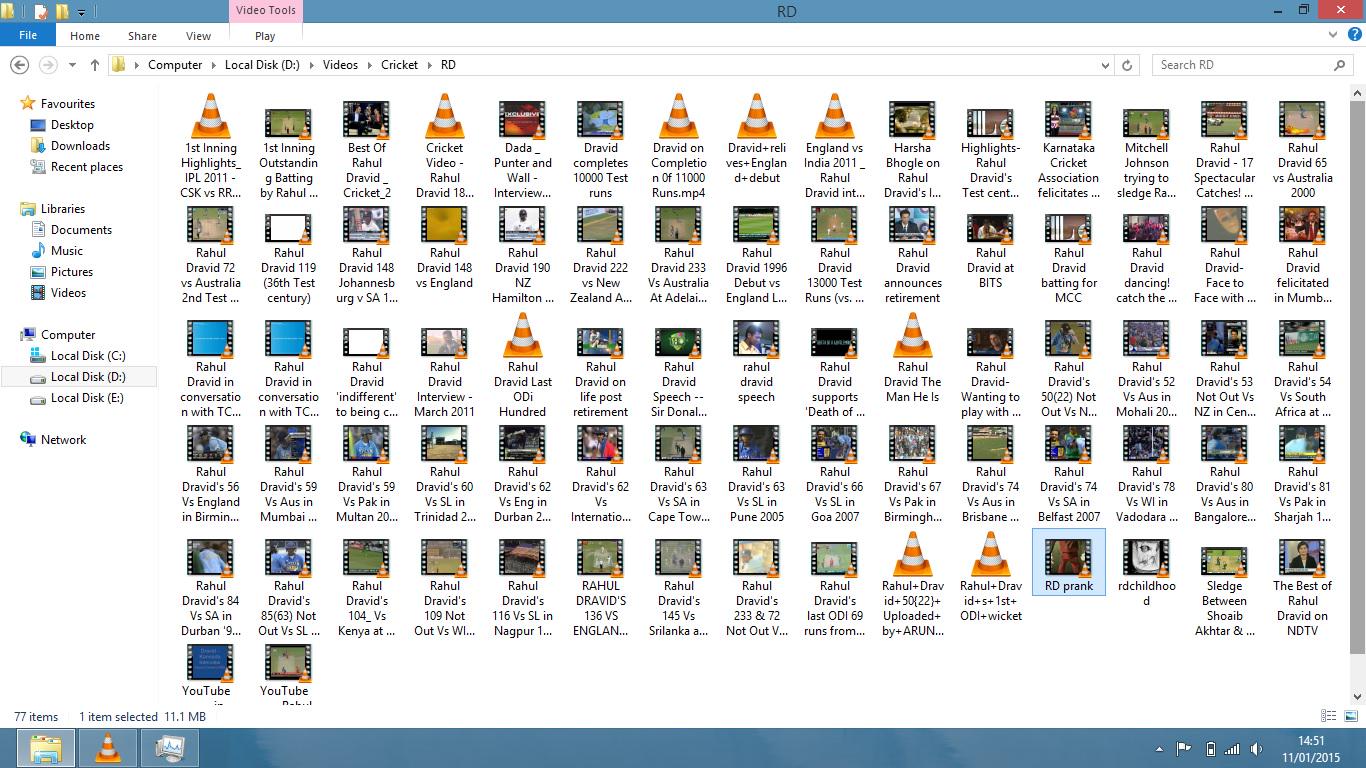
Task: Open the Music library
Action: tap(67, 251)
